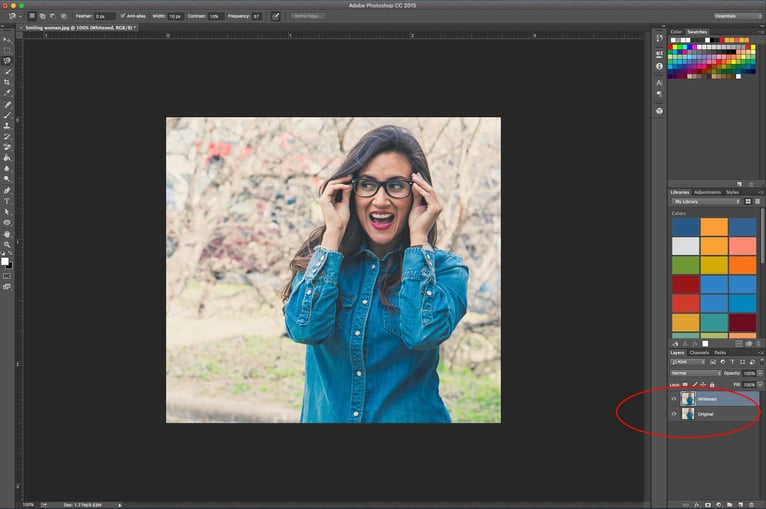Select the History Brush tool
Image resolution: width=766 pixels, height=509 pixels.
7,137
